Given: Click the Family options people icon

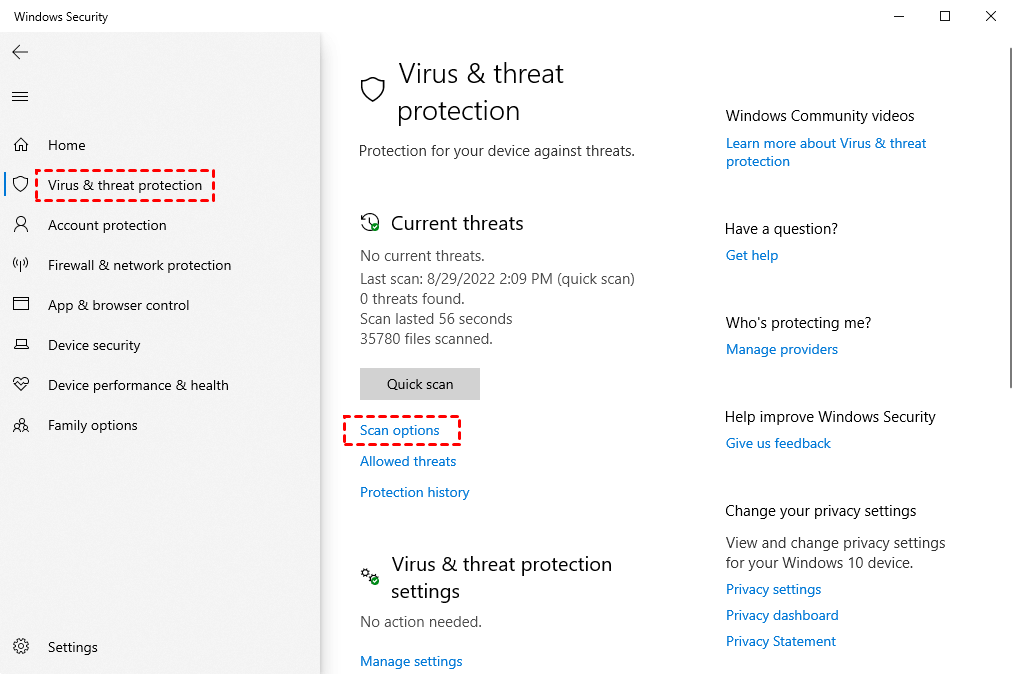Looking at the screenshot, I should [x=21, y=425].
